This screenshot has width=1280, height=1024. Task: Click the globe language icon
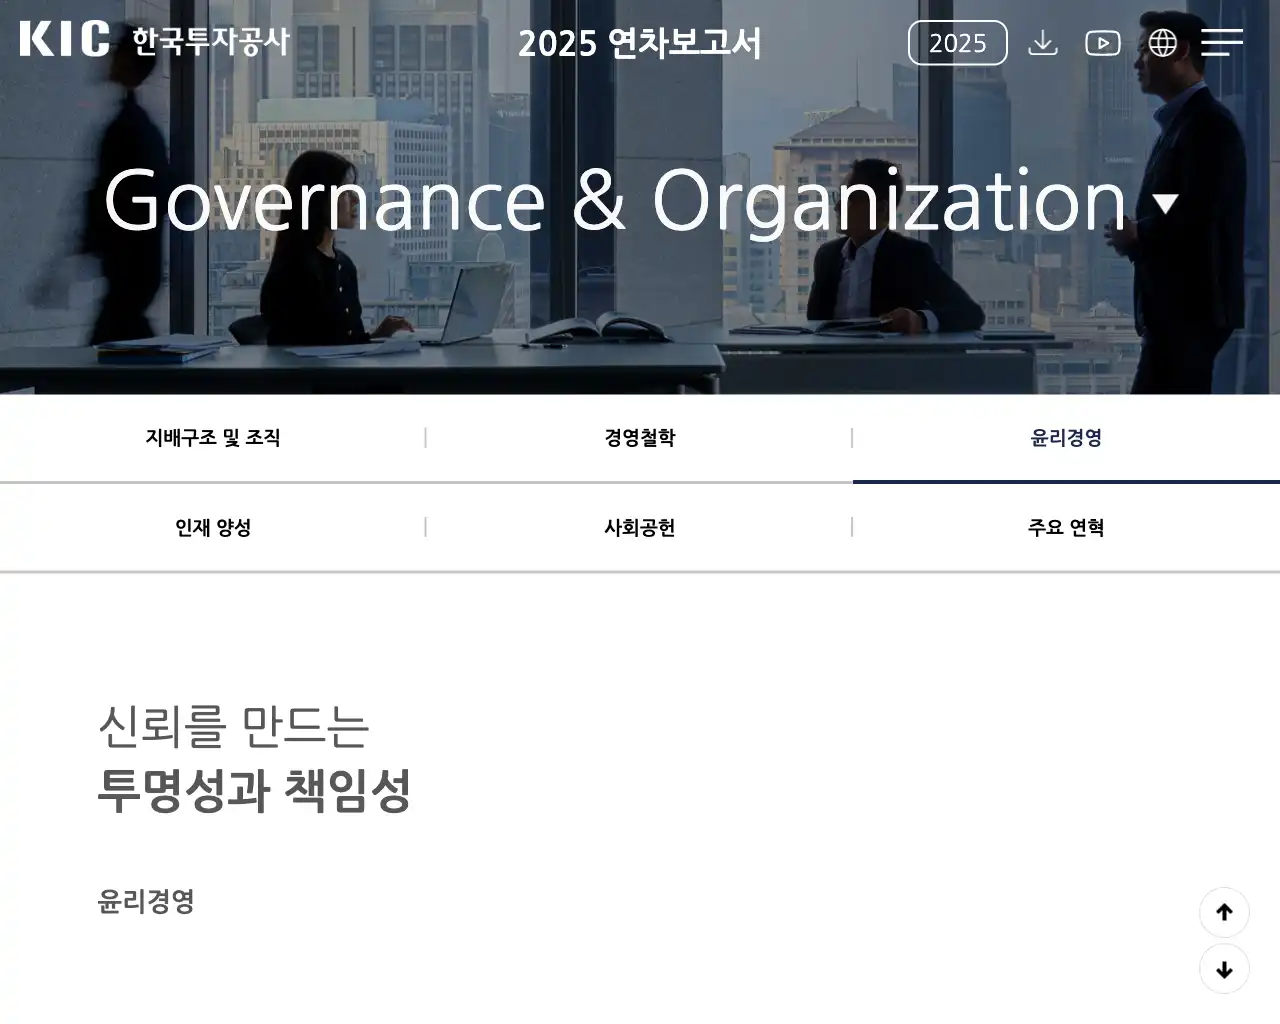[x=1163, y=43]
